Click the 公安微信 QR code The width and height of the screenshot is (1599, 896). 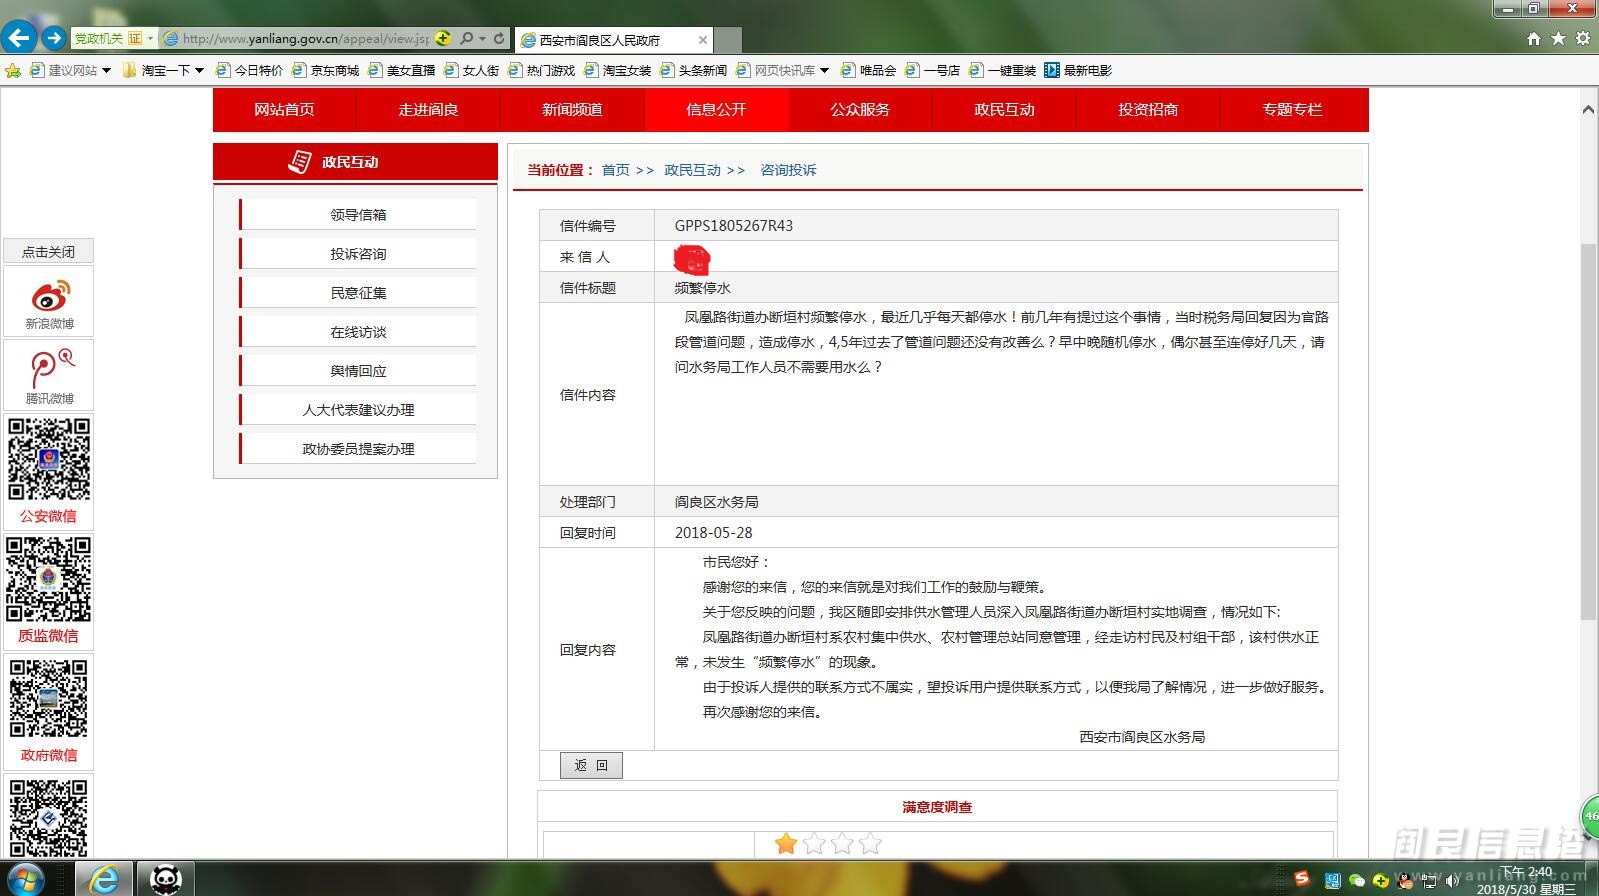(x=49, y=459)
